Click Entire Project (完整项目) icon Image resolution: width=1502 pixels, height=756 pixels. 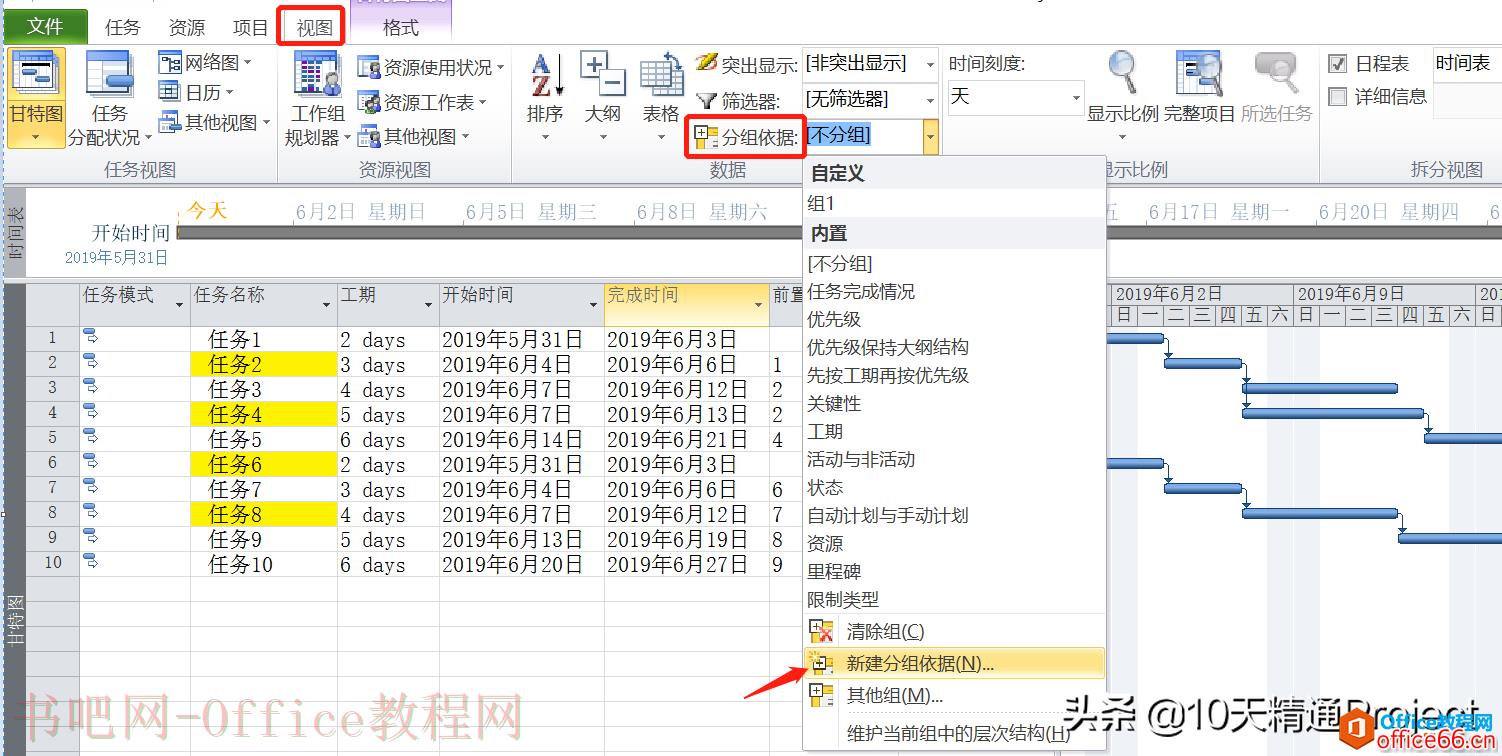point(1199,75)
